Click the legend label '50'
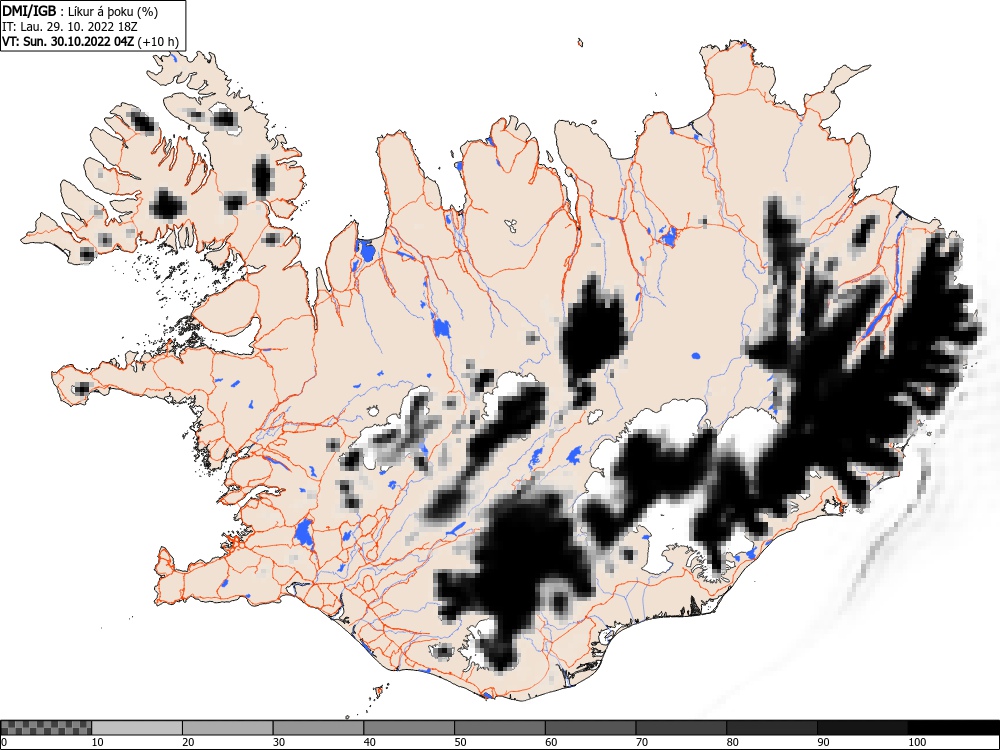The width and height of the screenshot is (1000, 750). tap(460, 742)
